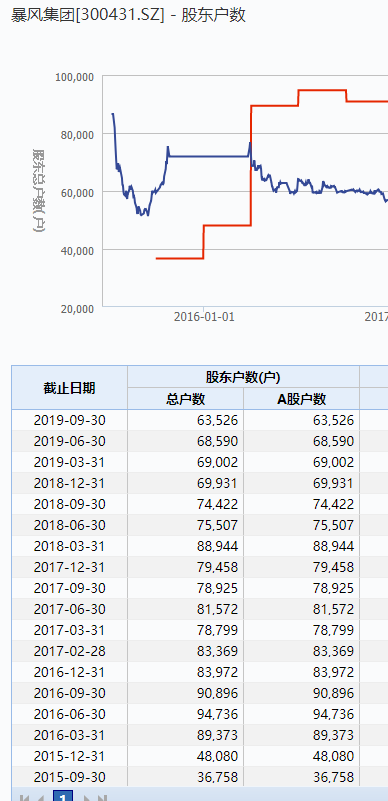Click the vertical 股东总户数(户) axis title

(39, 190)
